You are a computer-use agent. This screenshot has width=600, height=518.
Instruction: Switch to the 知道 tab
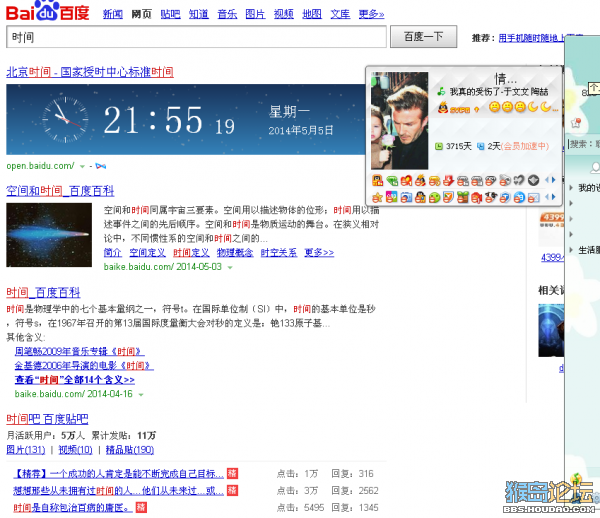pyautogui.click(x=199, y=14)
